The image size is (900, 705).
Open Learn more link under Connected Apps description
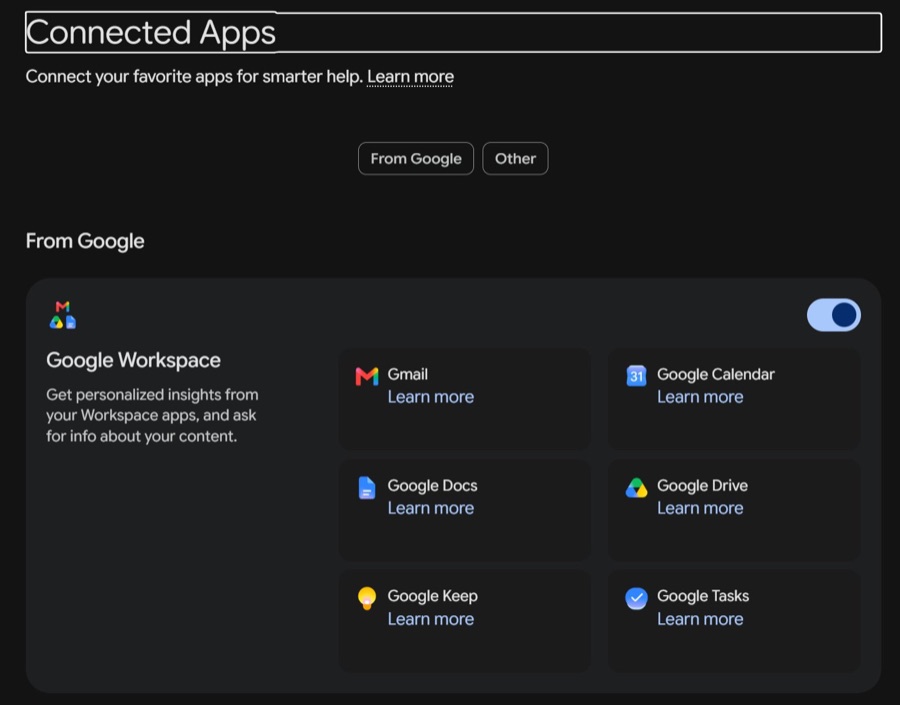[410, 76]
